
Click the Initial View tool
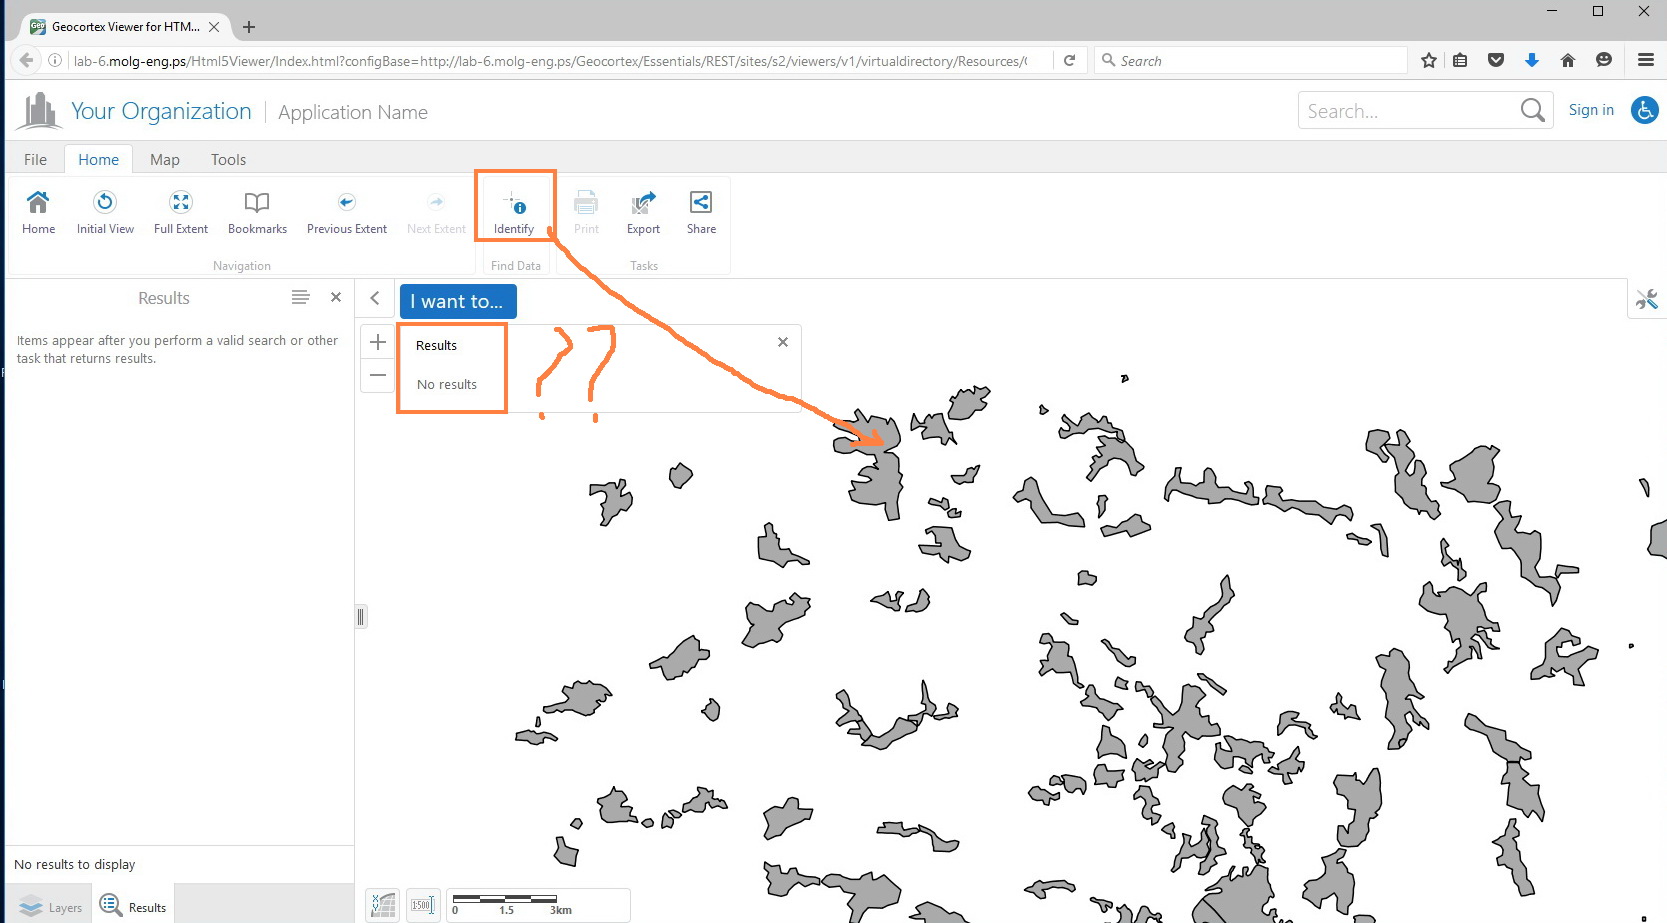coord(105,212)
